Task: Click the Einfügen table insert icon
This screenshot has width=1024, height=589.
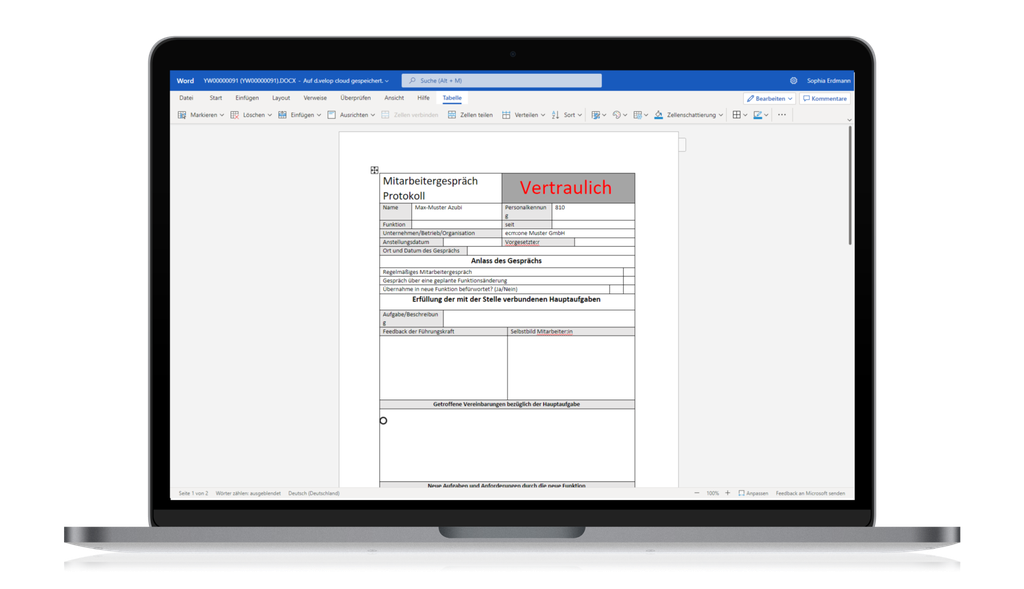Action: 282,115
